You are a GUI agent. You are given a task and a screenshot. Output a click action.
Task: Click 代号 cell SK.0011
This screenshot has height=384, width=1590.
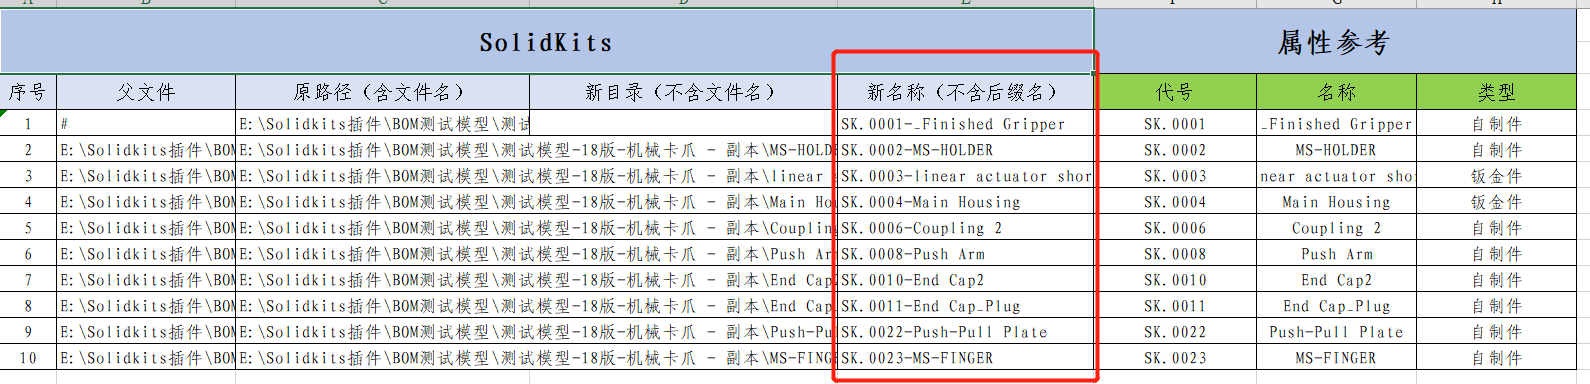1175,306
